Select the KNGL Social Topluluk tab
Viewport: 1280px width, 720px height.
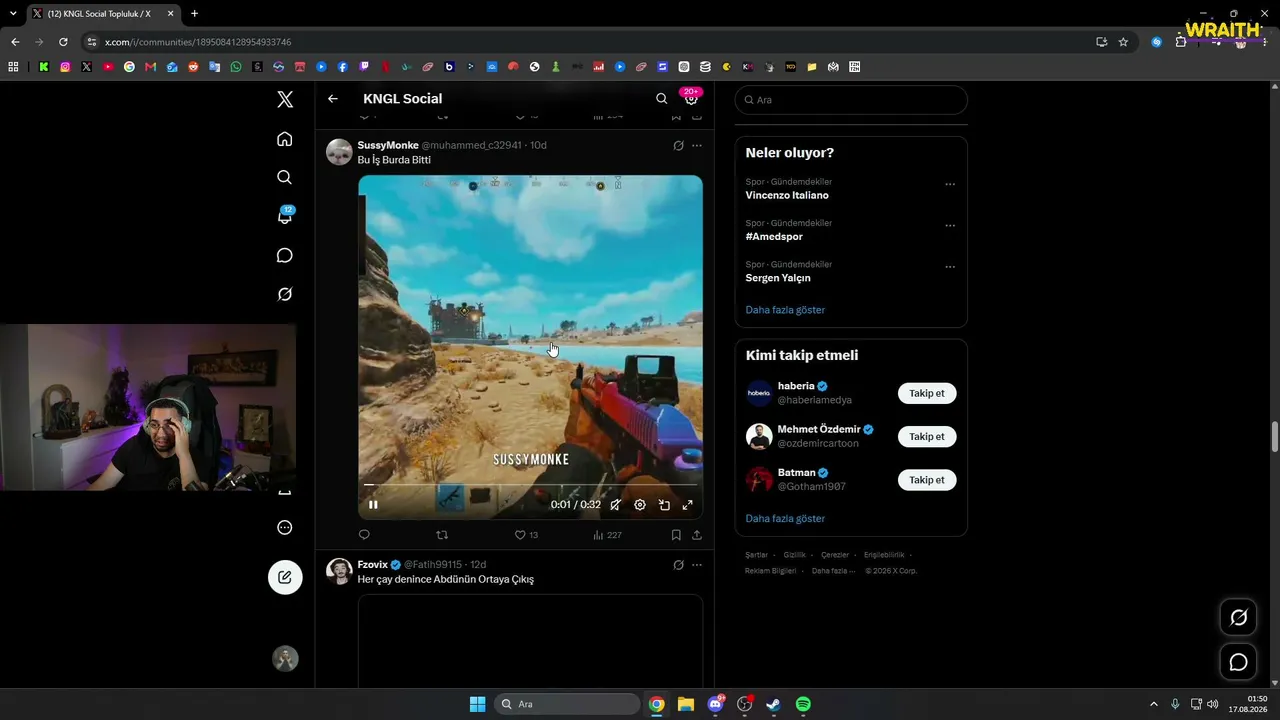pyautogui.click(x=102, y=14)
